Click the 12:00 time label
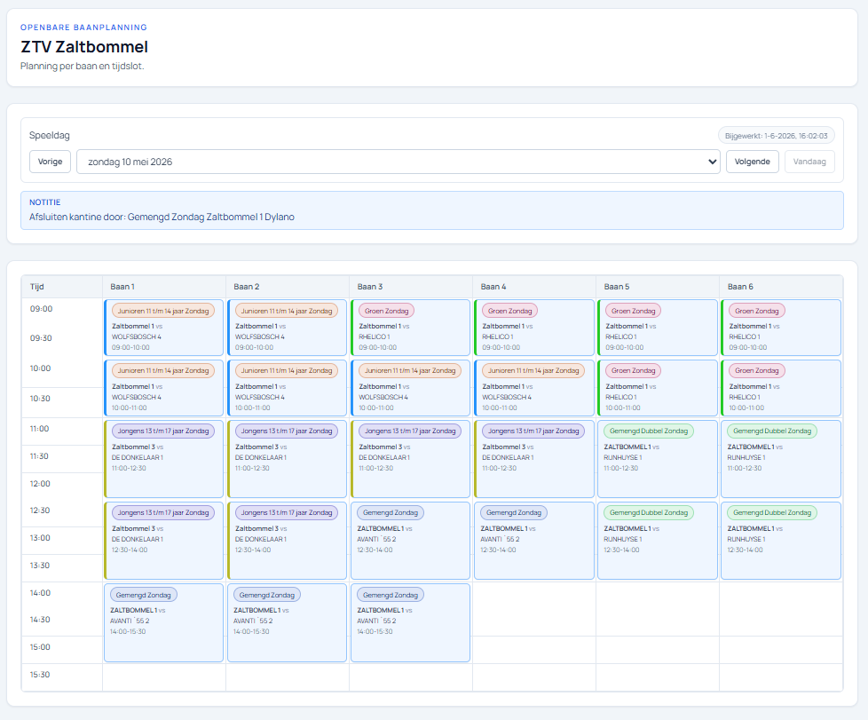Viewport: 868px width, 720px height. point(40,484)
